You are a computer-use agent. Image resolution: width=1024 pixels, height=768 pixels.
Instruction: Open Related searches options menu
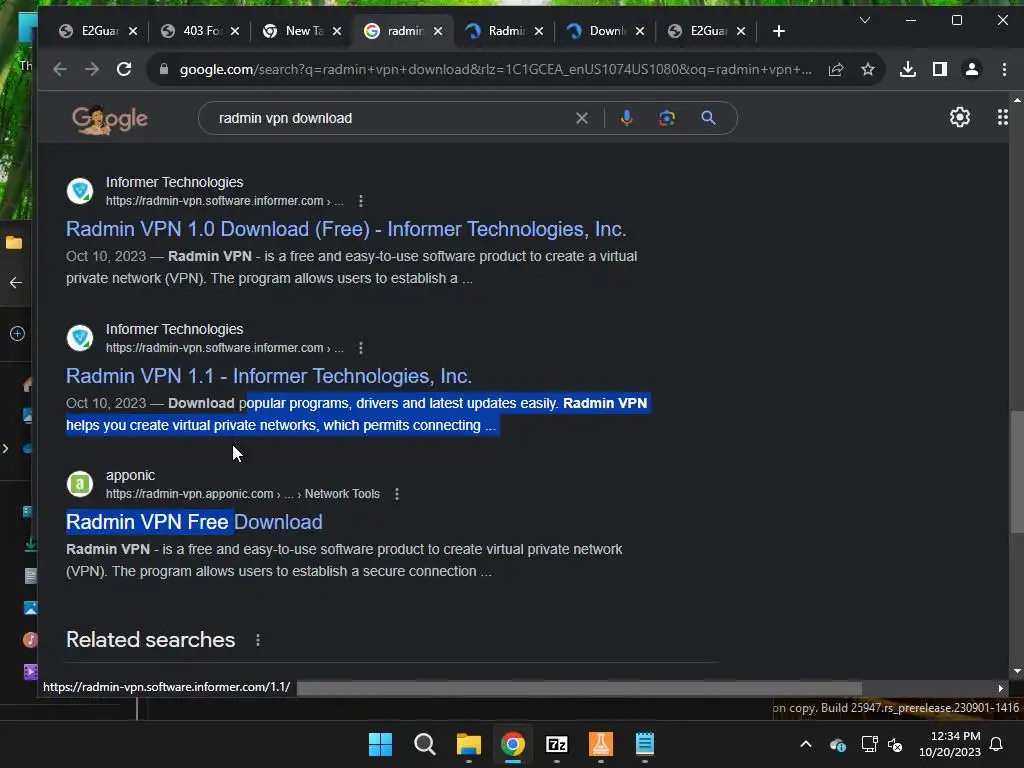(258, 640)
